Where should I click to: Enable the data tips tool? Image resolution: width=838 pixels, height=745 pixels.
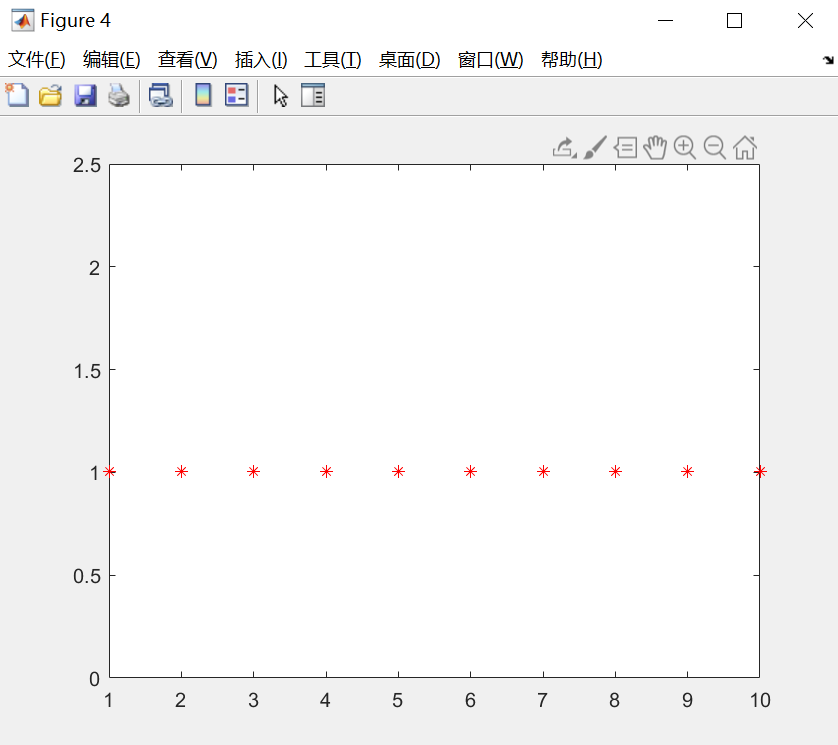click(625, 148)
